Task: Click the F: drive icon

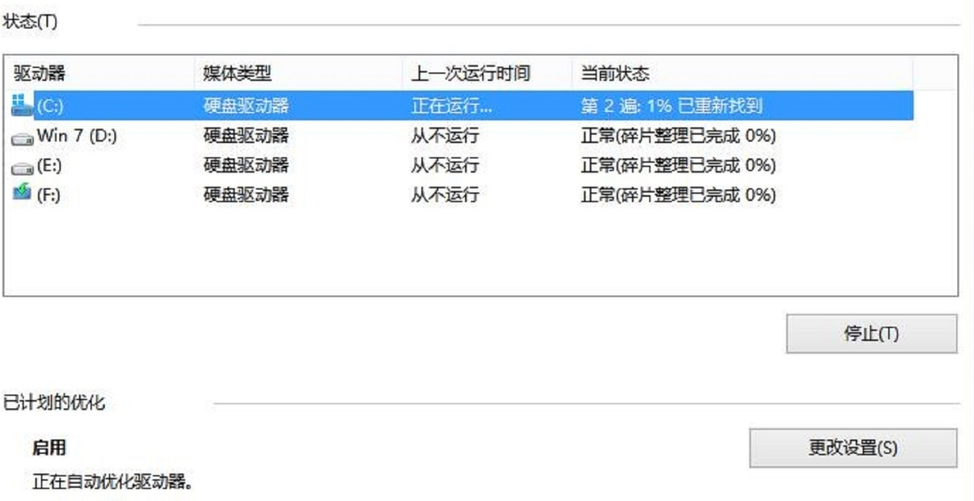Action: 22,194
